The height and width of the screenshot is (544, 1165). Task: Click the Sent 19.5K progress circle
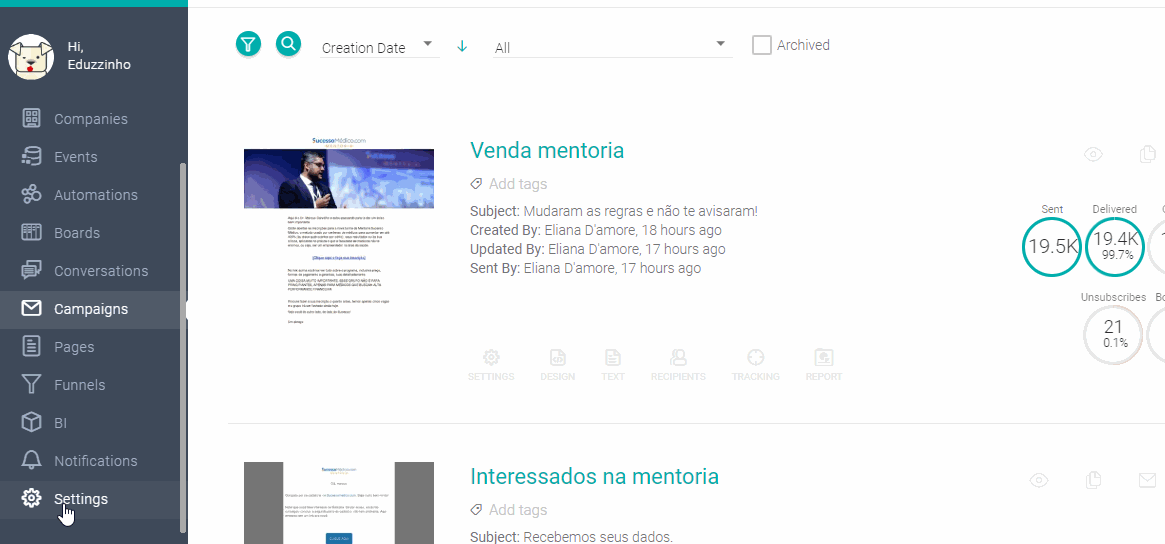tap(1052, 246)
